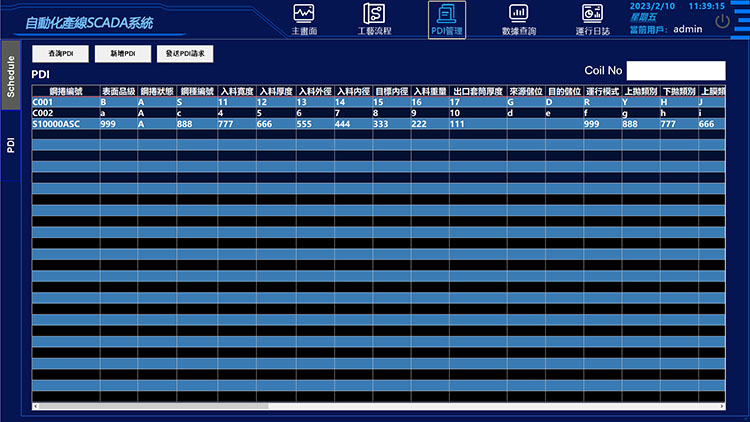Click the 2023/2/10 date display
The width and height of the screenshot is (750, 422).
pyautogui.click(x=652, y=6)
